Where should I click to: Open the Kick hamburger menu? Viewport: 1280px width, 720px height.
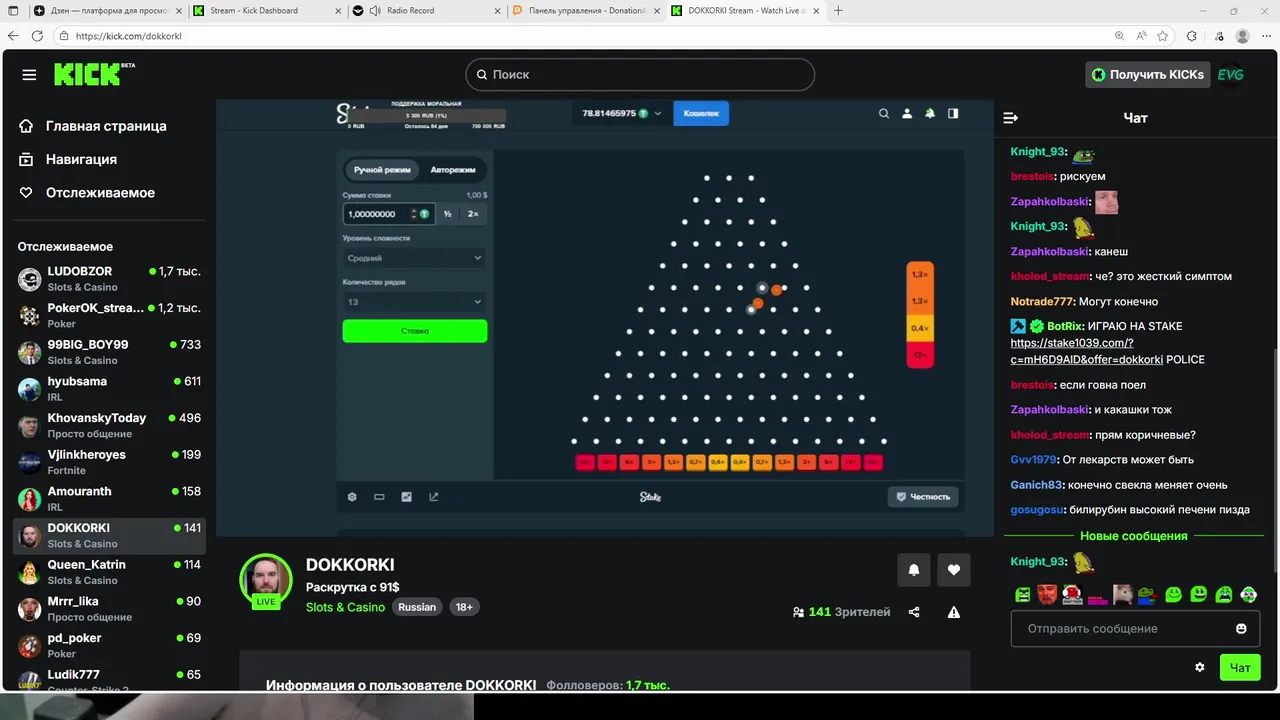click(x=29, y=75)
